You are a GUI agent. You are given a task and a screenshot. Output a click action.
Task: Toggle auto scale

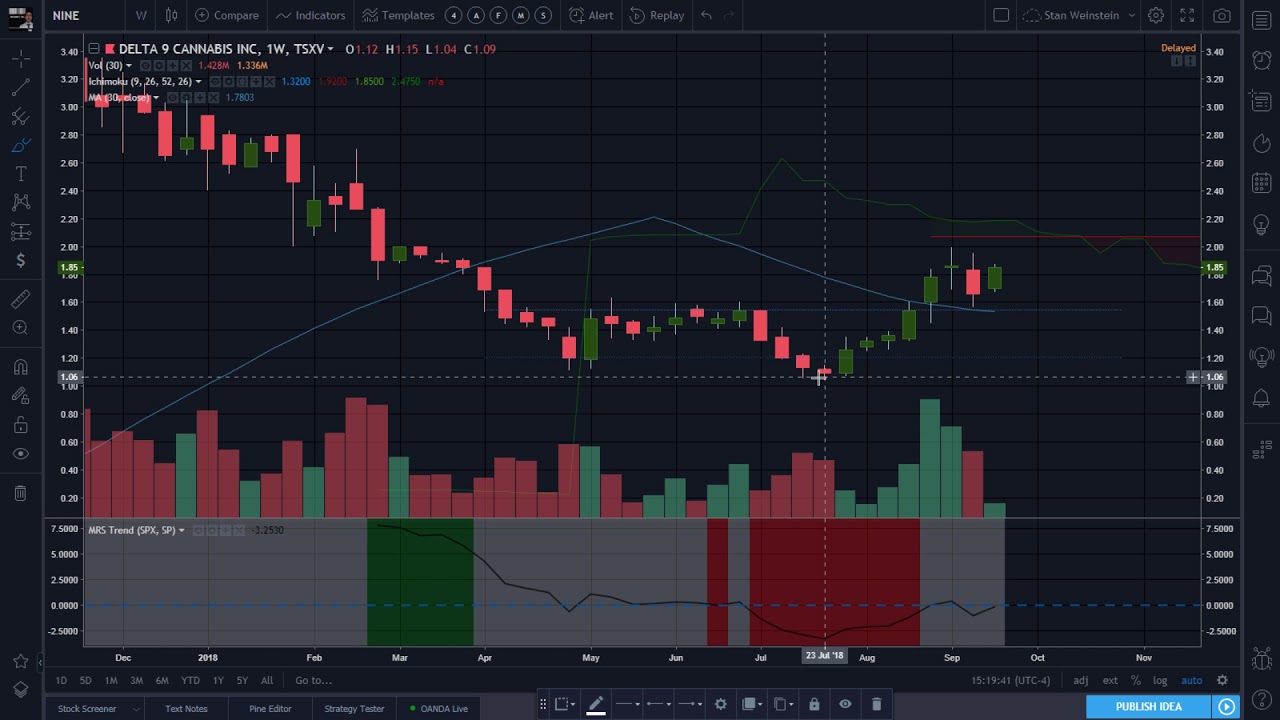[x=1191, y=681]
